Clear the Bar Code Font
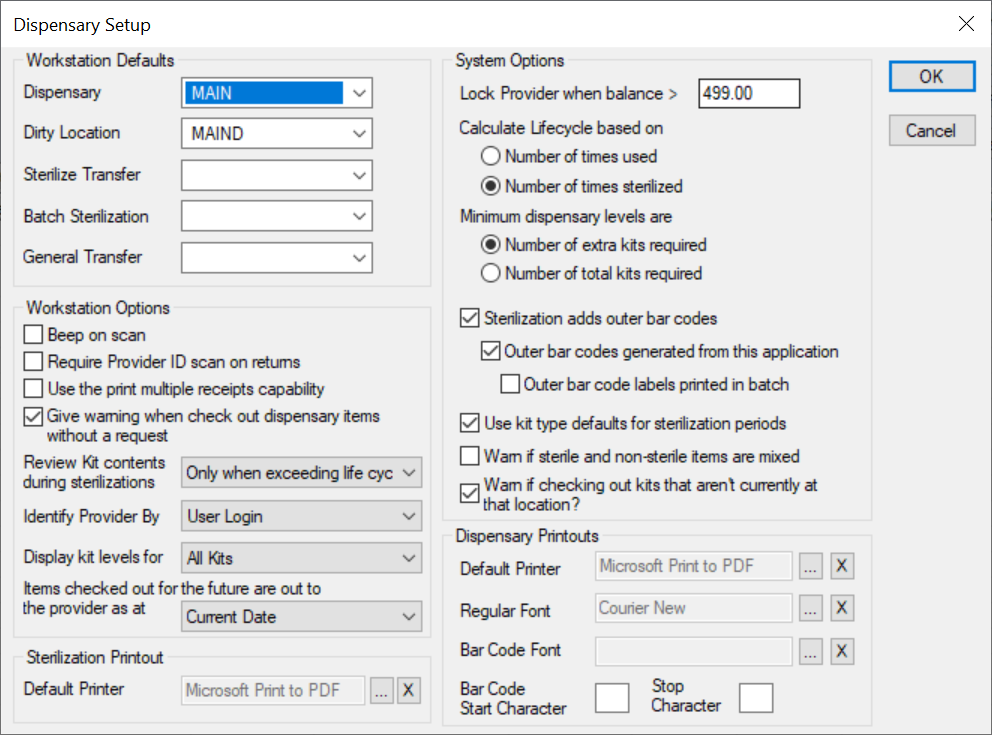 pyautogui.click(x=842, y=651)
